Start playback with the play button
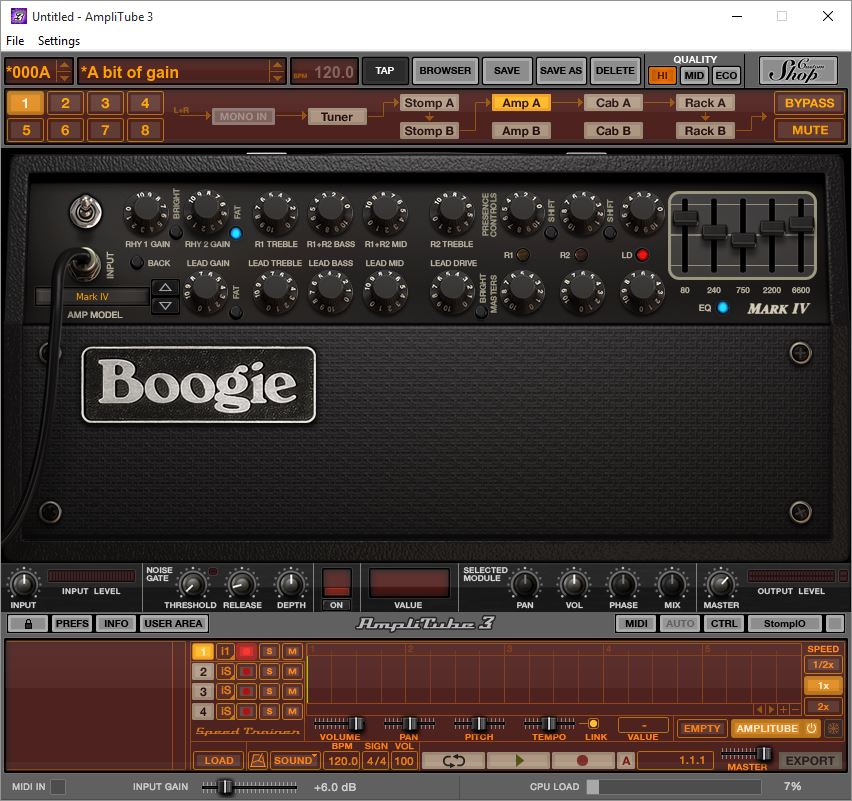Image resolution: width=852 pixels, height=801 pixels. [519, 760]
